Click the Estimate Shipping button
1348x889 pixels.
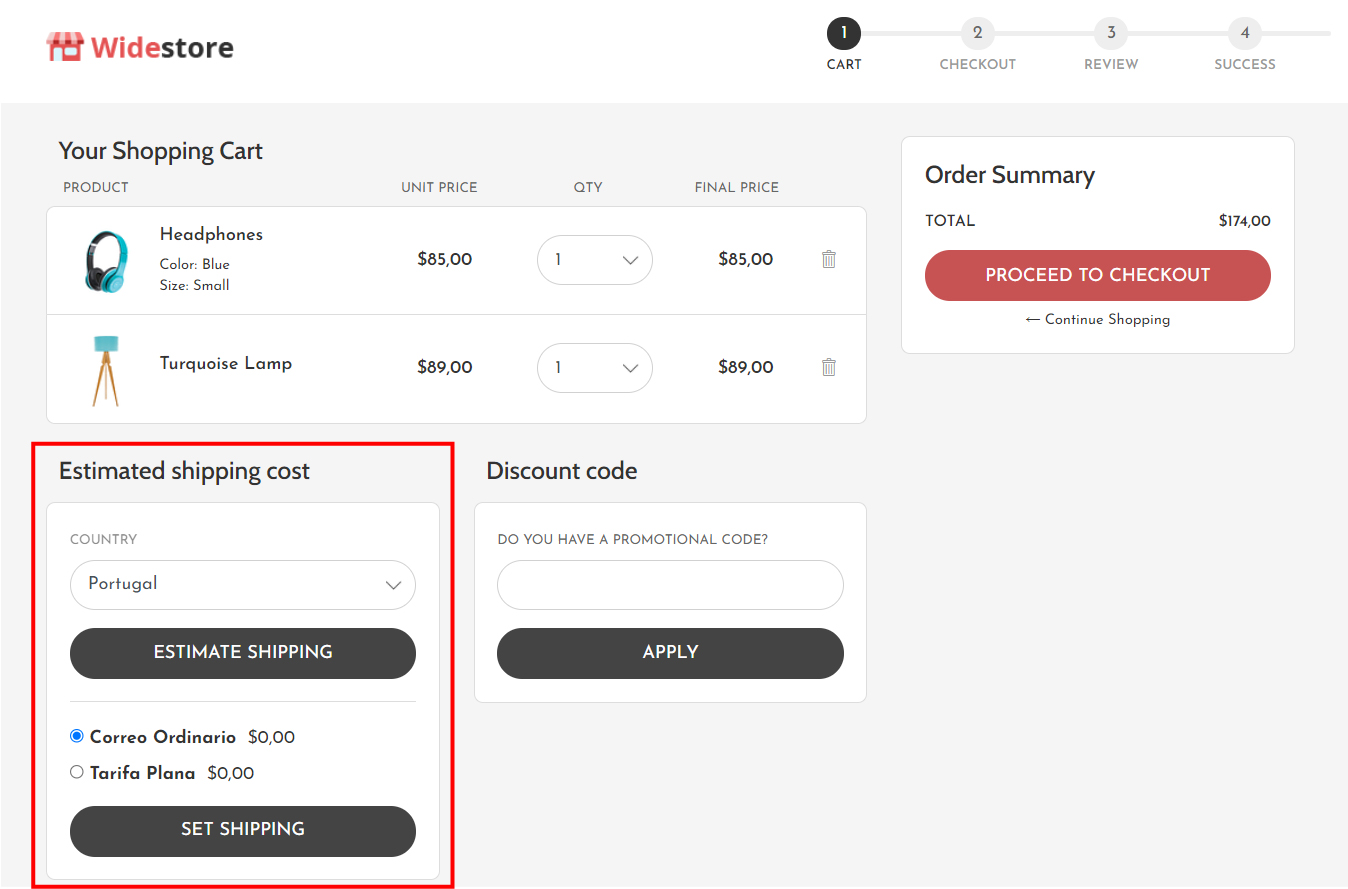[x=243, y=653]
